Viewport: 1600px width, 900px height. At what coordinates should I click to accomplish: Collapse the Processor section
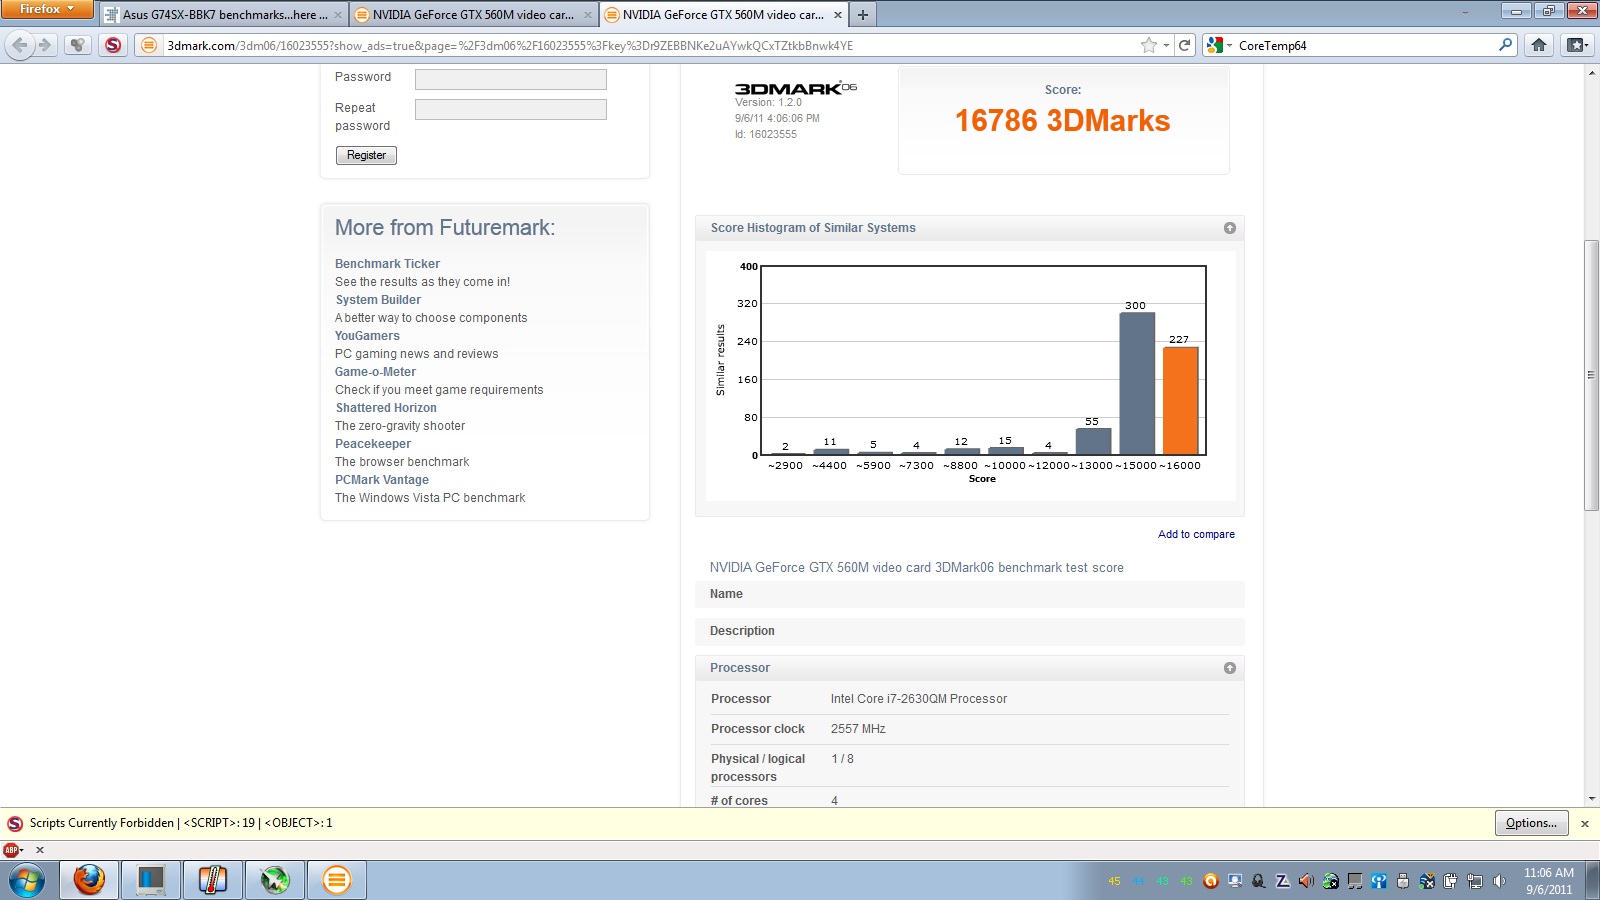1230,668
